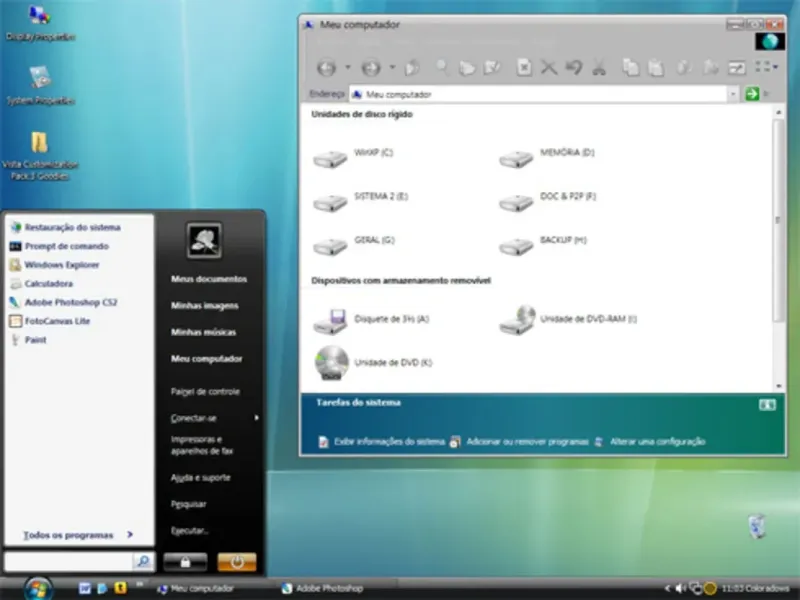Select Vista Customization Pack 3 Goodies folder
The width and height of the screenshot is (800, 600).
point(40,156)
